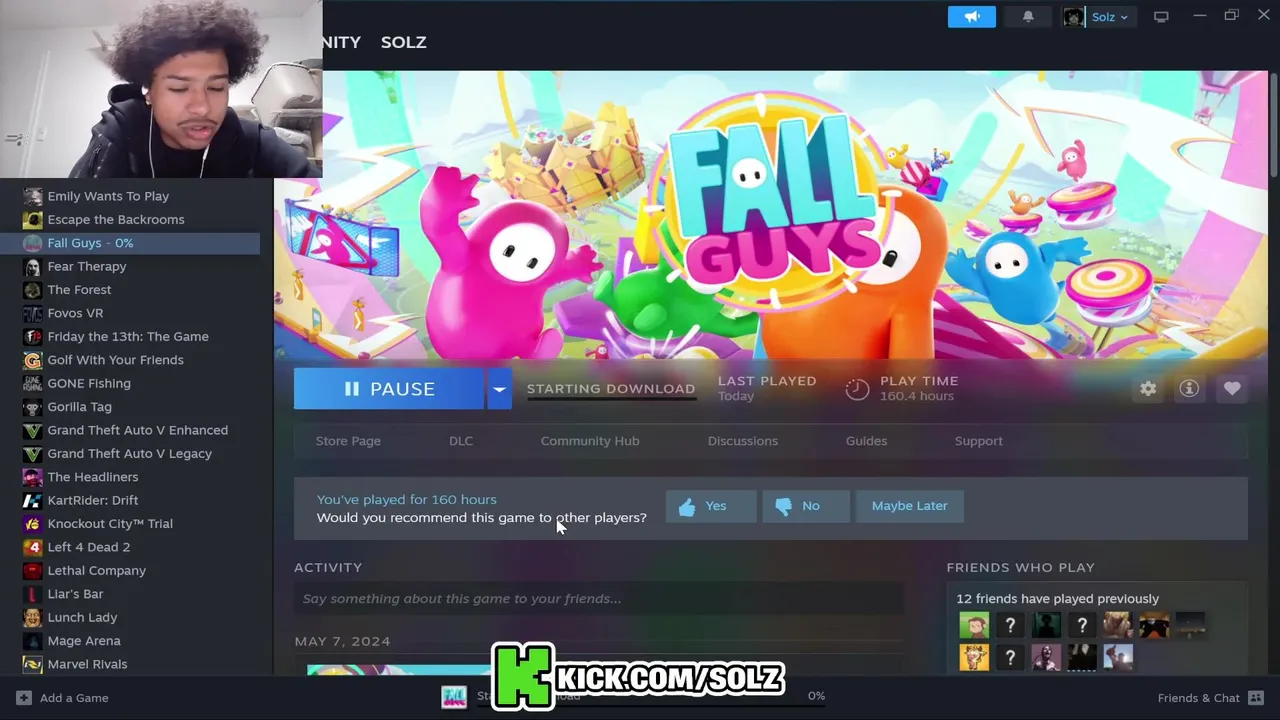Click the thumbs down No icon
1280x720 pixels.
click(783, 507)
